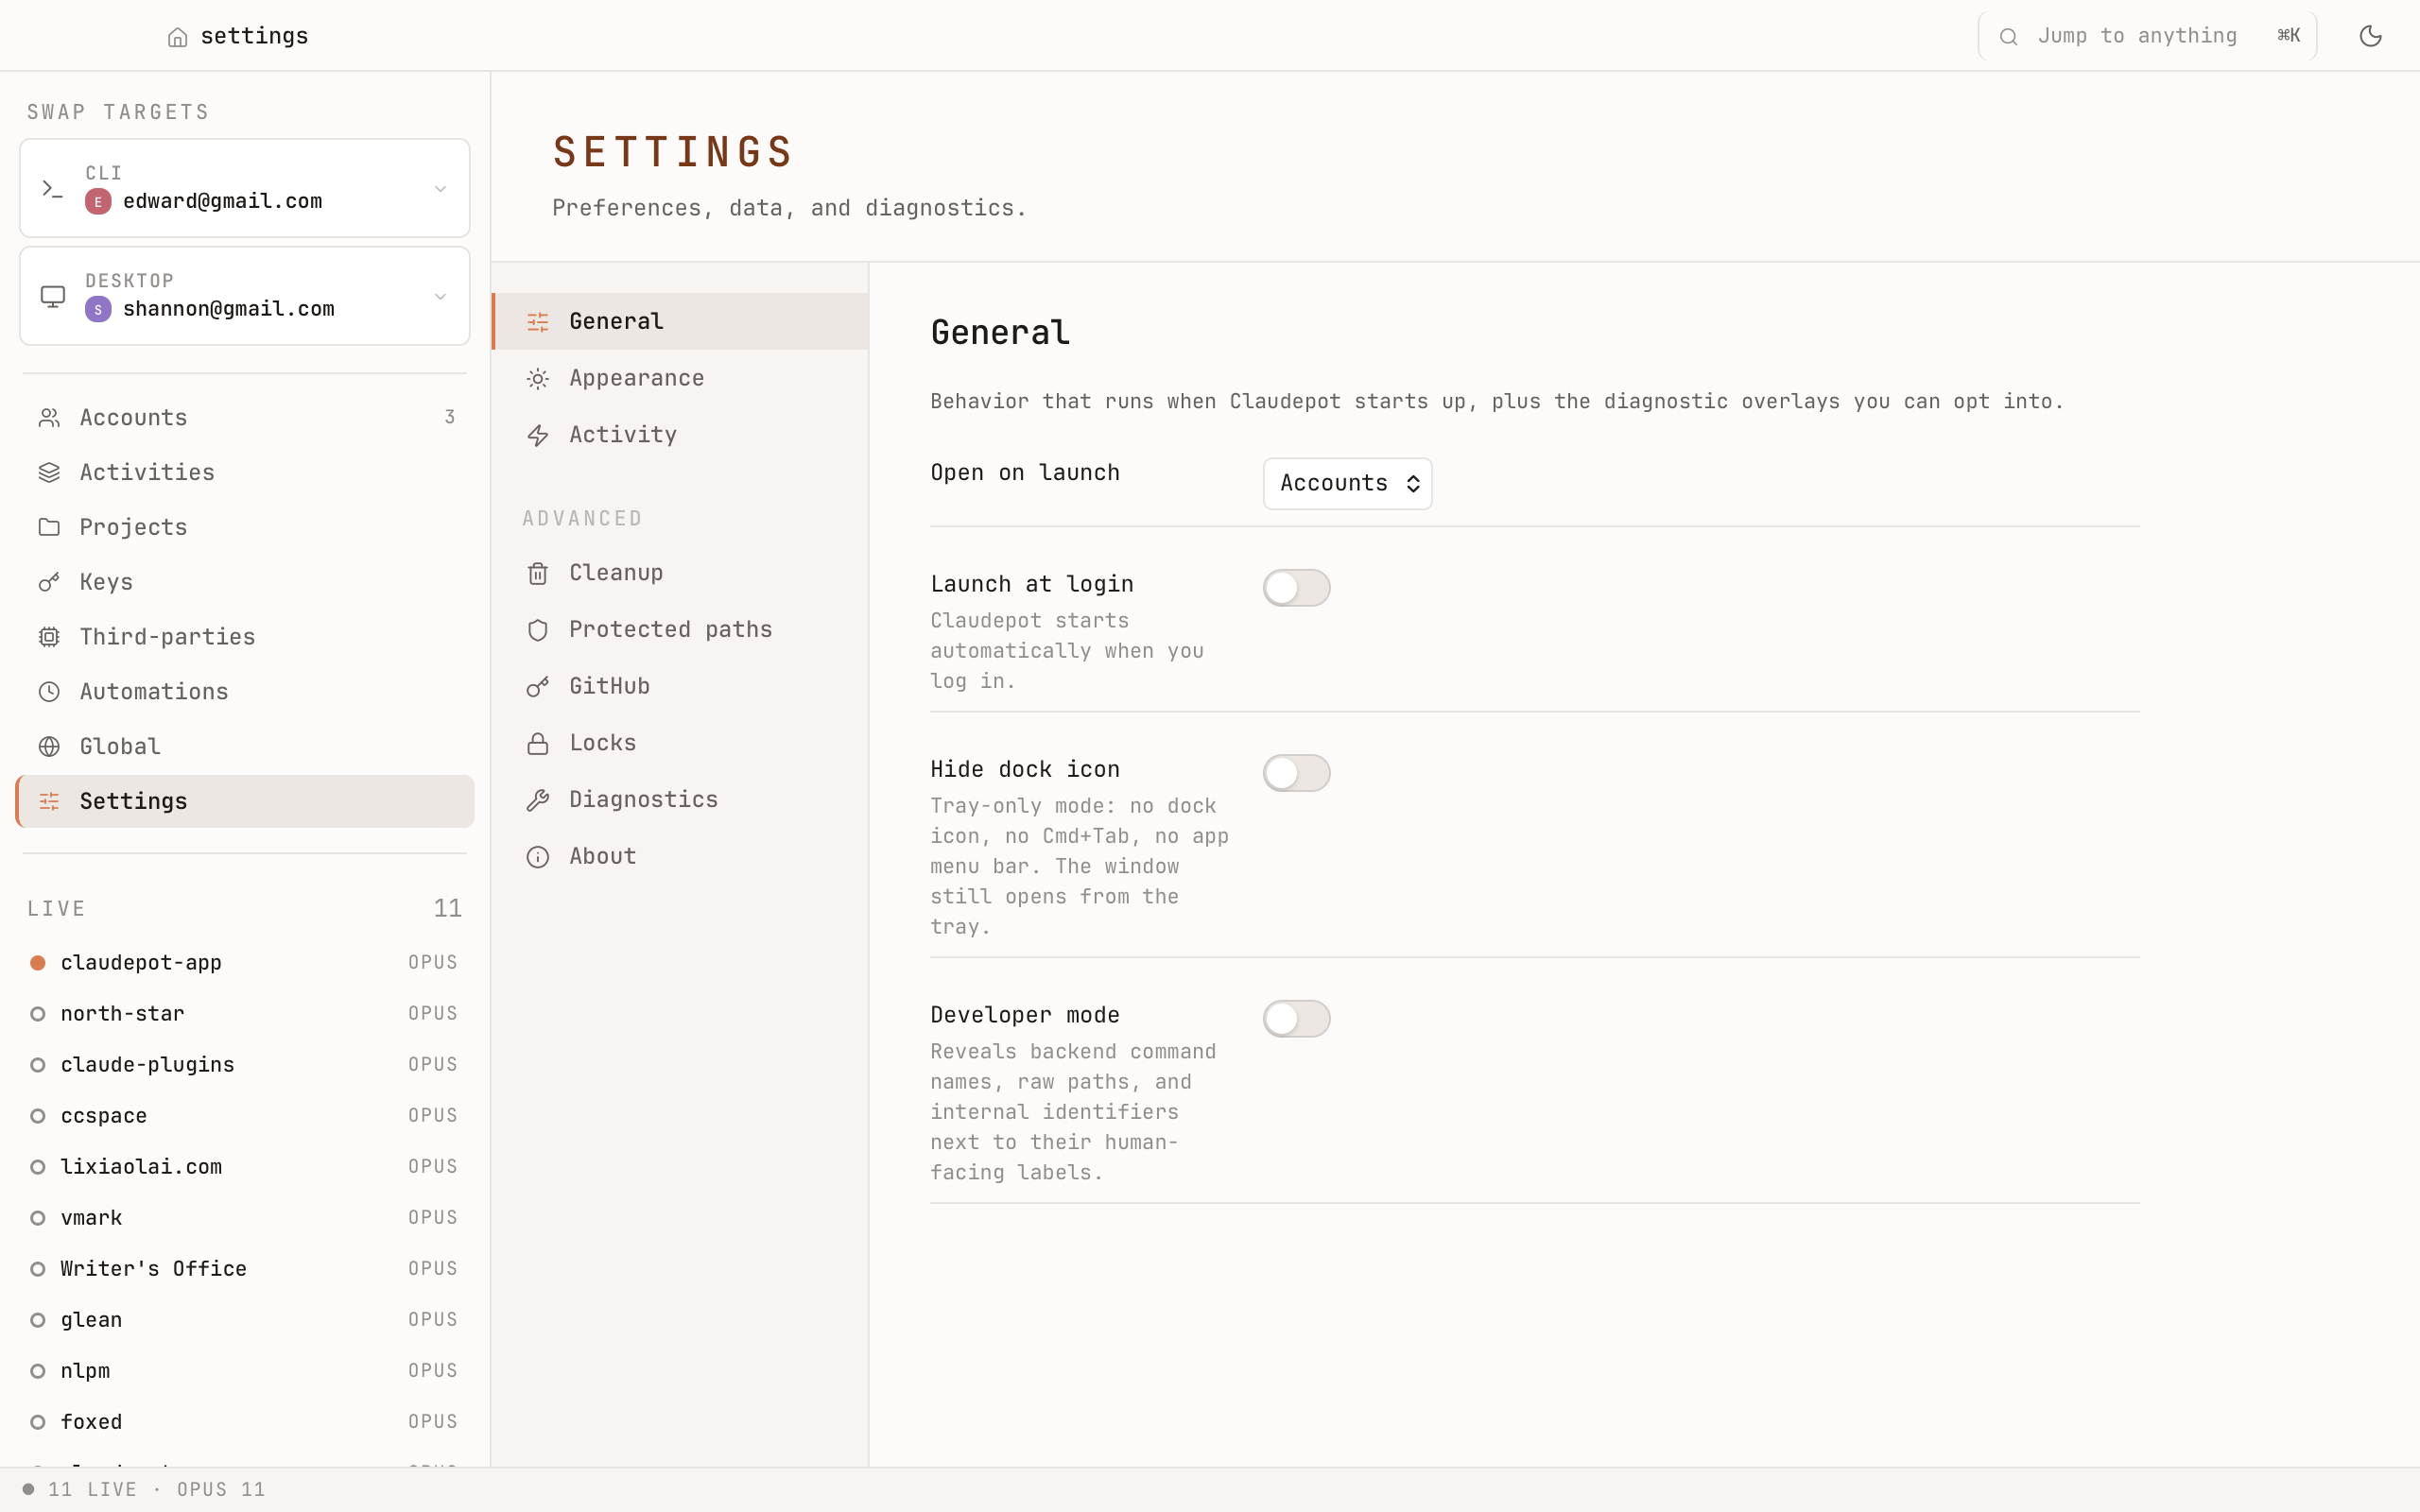Expand the CLI edward@gmail.com account selector
Image resolution: width=2420 pixels, height=1512 pixels.
[441, 188]
